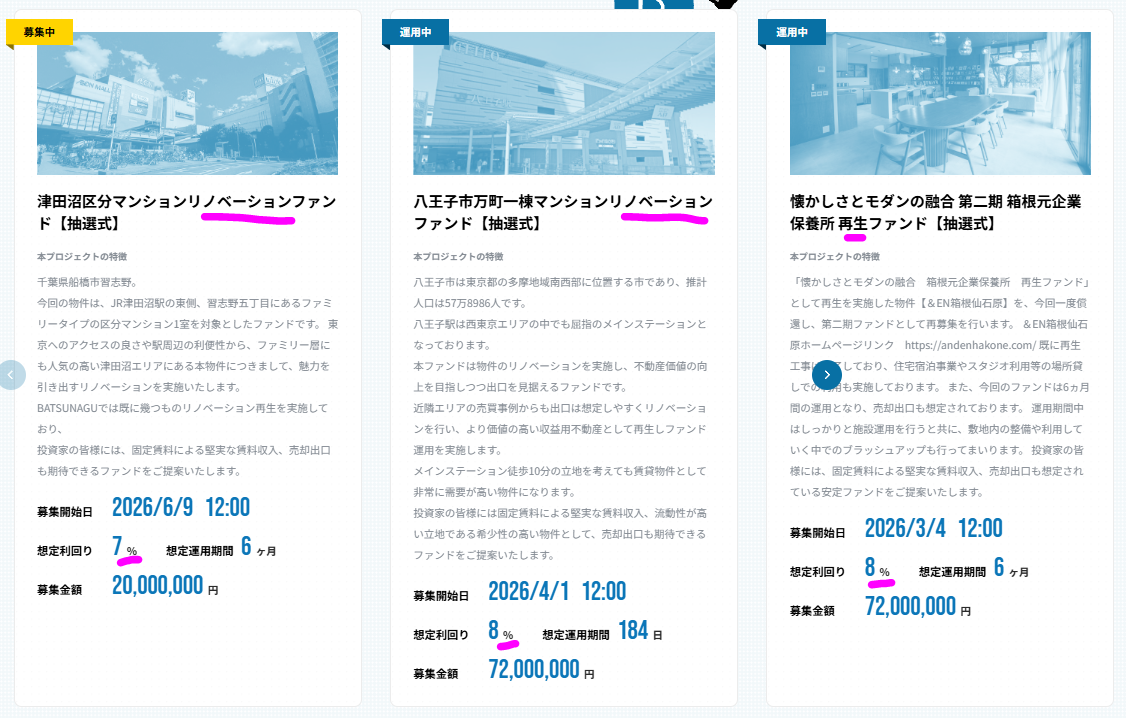Click 本プロジェクトの特徴 heading on 津田沼 card
1126x718 pixels.
click(82, 256)
